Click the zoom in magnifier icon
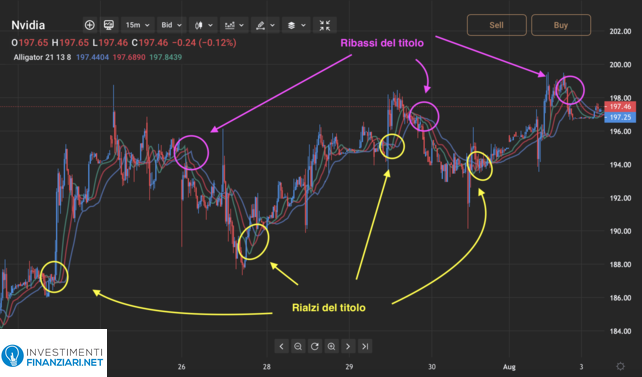Image resolution: width=642 pixels, height=377 pixels. [x=331, y=346]
